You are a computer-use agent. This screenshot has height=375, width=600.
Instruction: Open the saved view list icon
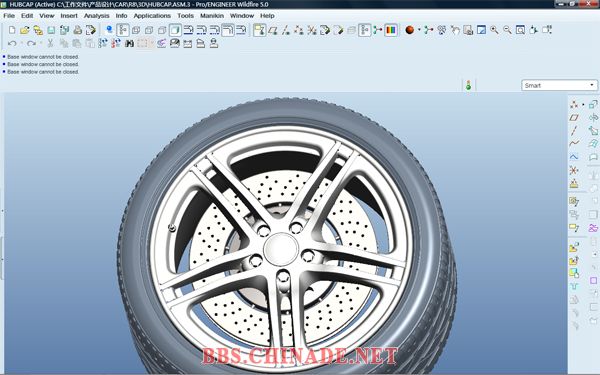pos(546,30)
